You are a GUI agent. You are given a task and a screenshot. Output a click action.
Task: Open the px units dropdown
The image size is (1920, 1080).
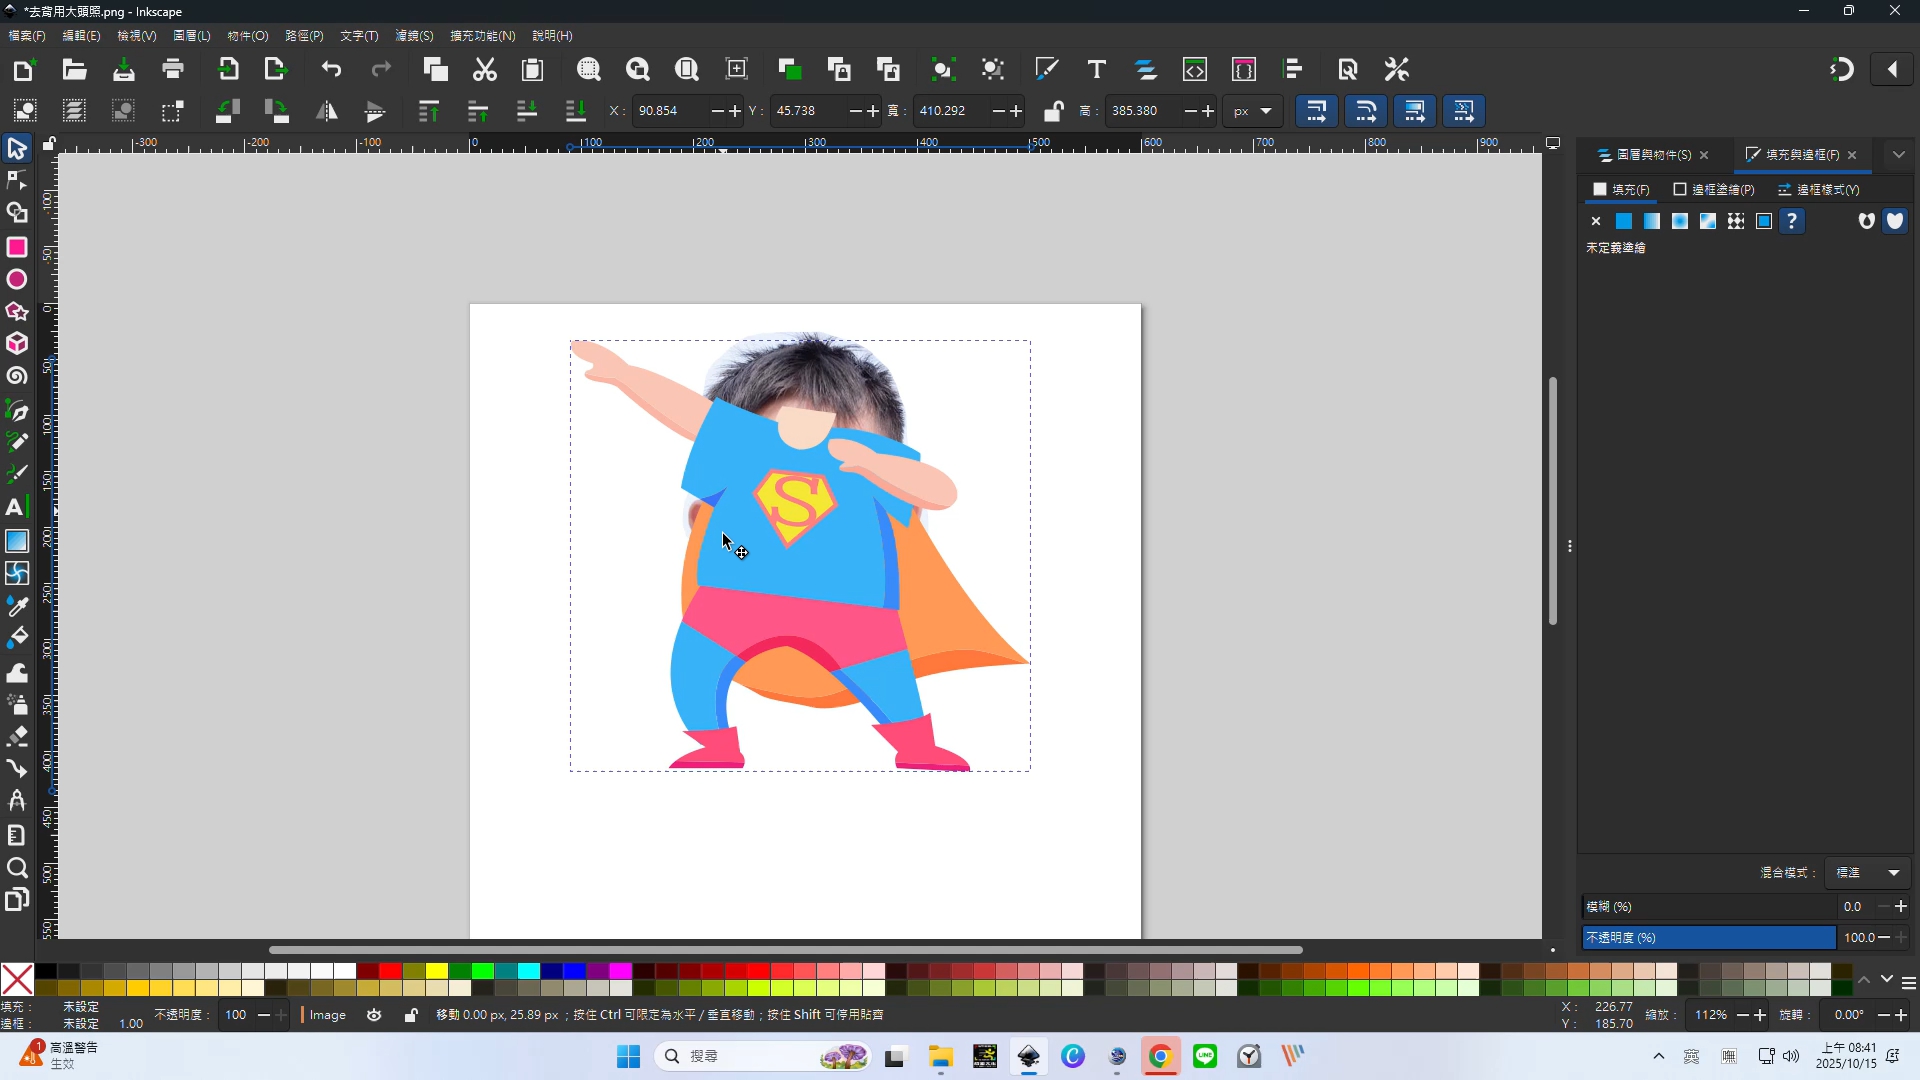tap(1252, 111)
